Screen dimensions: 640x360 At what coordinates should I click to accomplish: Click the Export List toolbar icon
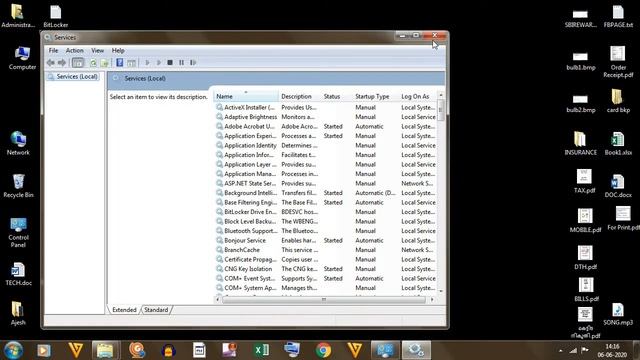[x=104, y=63]
